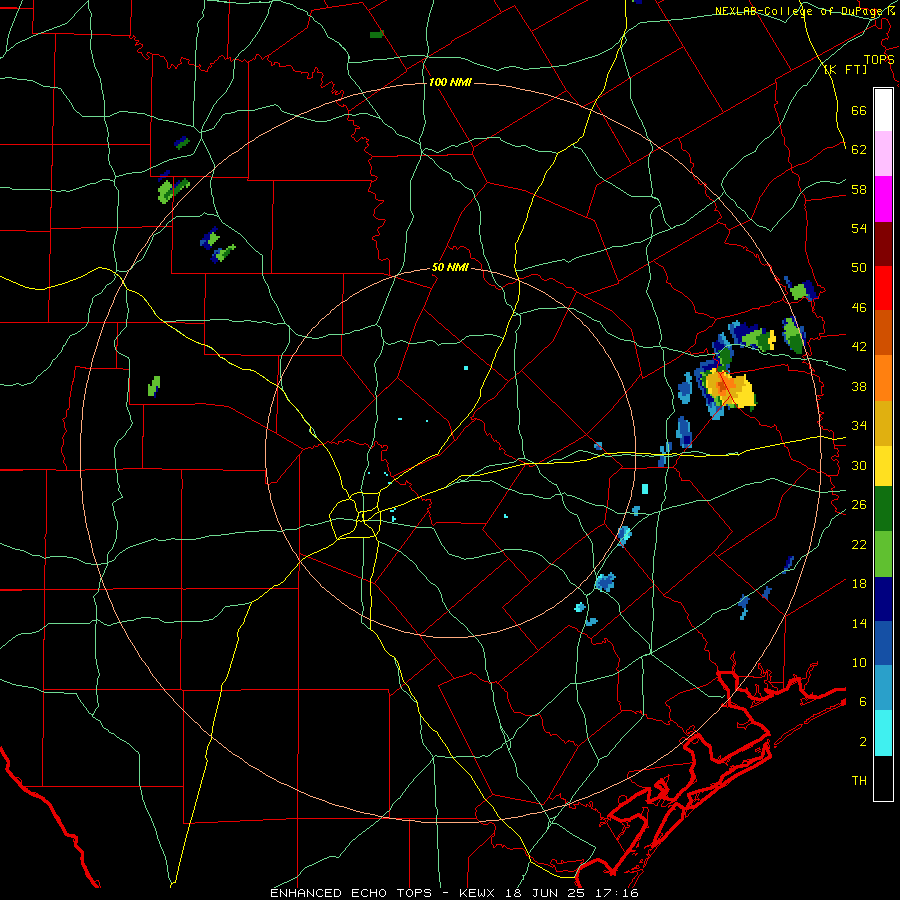Click the '58' legend value
The image size is (900, 900).
[x=859, y=189]
